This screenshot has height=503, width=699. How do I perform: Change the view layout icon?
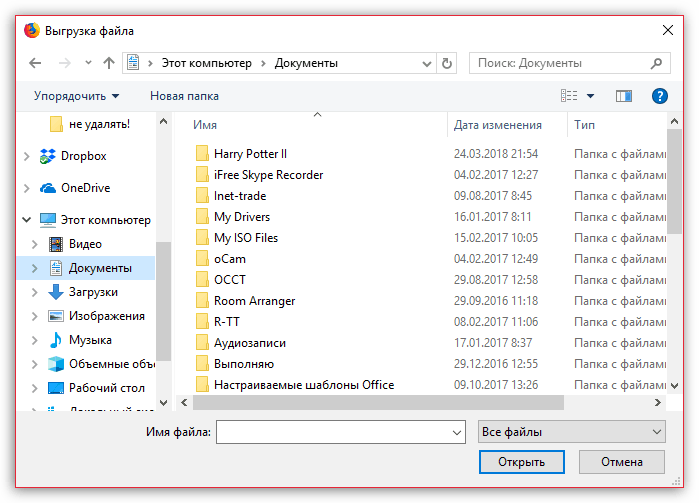click(x=569, y=95)
